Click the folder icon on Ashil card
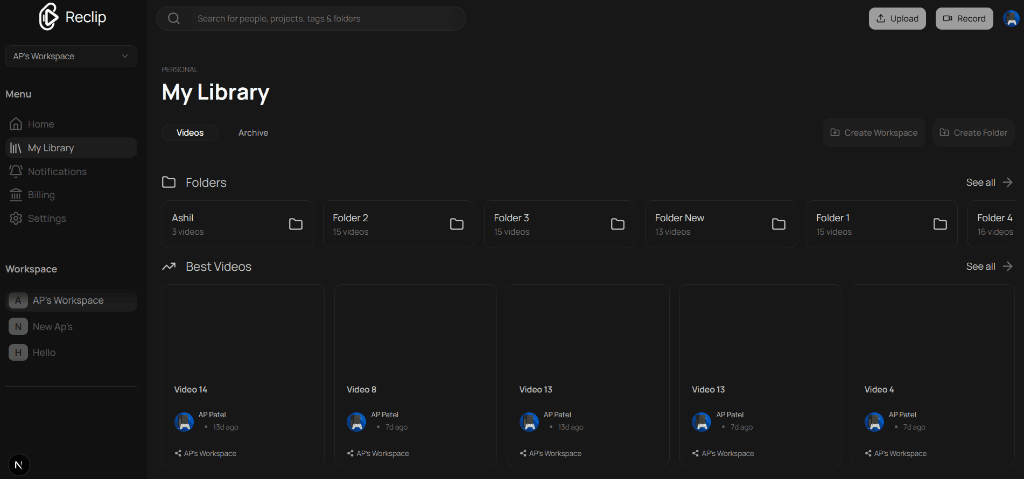Screen dimensions: 1024x479 point(296,224)
